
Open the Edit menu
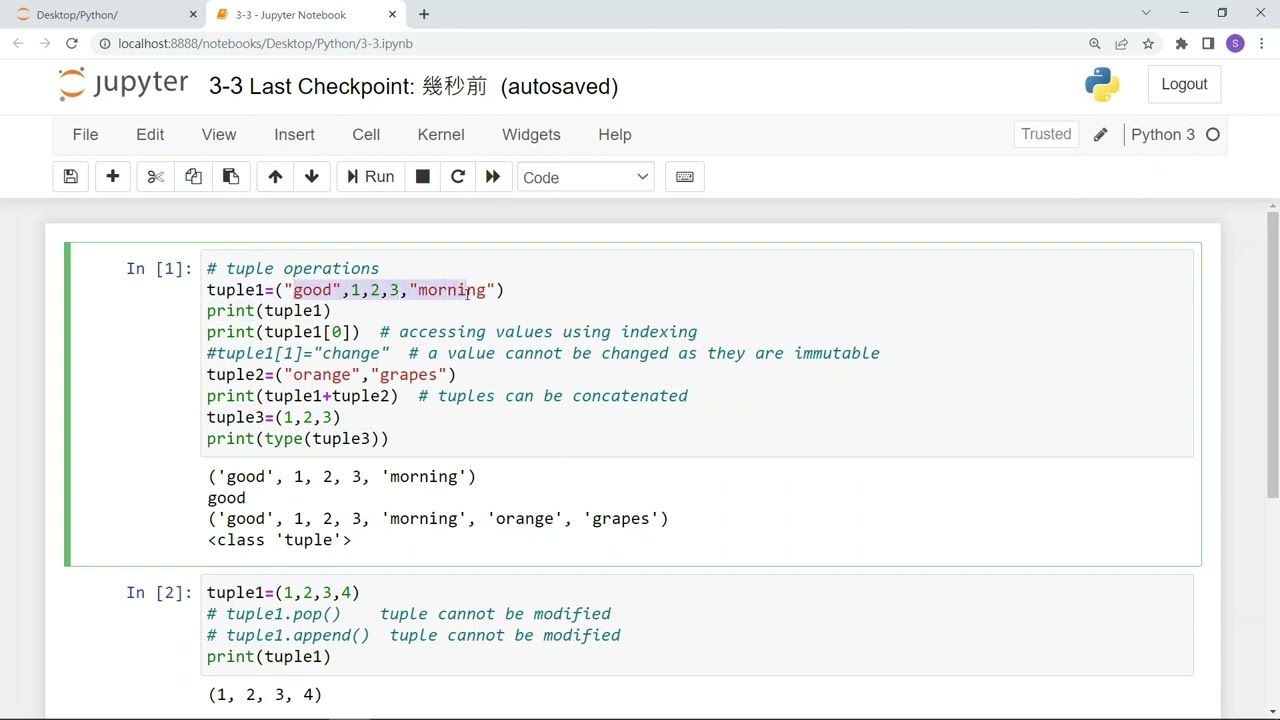tap(150, 135)
